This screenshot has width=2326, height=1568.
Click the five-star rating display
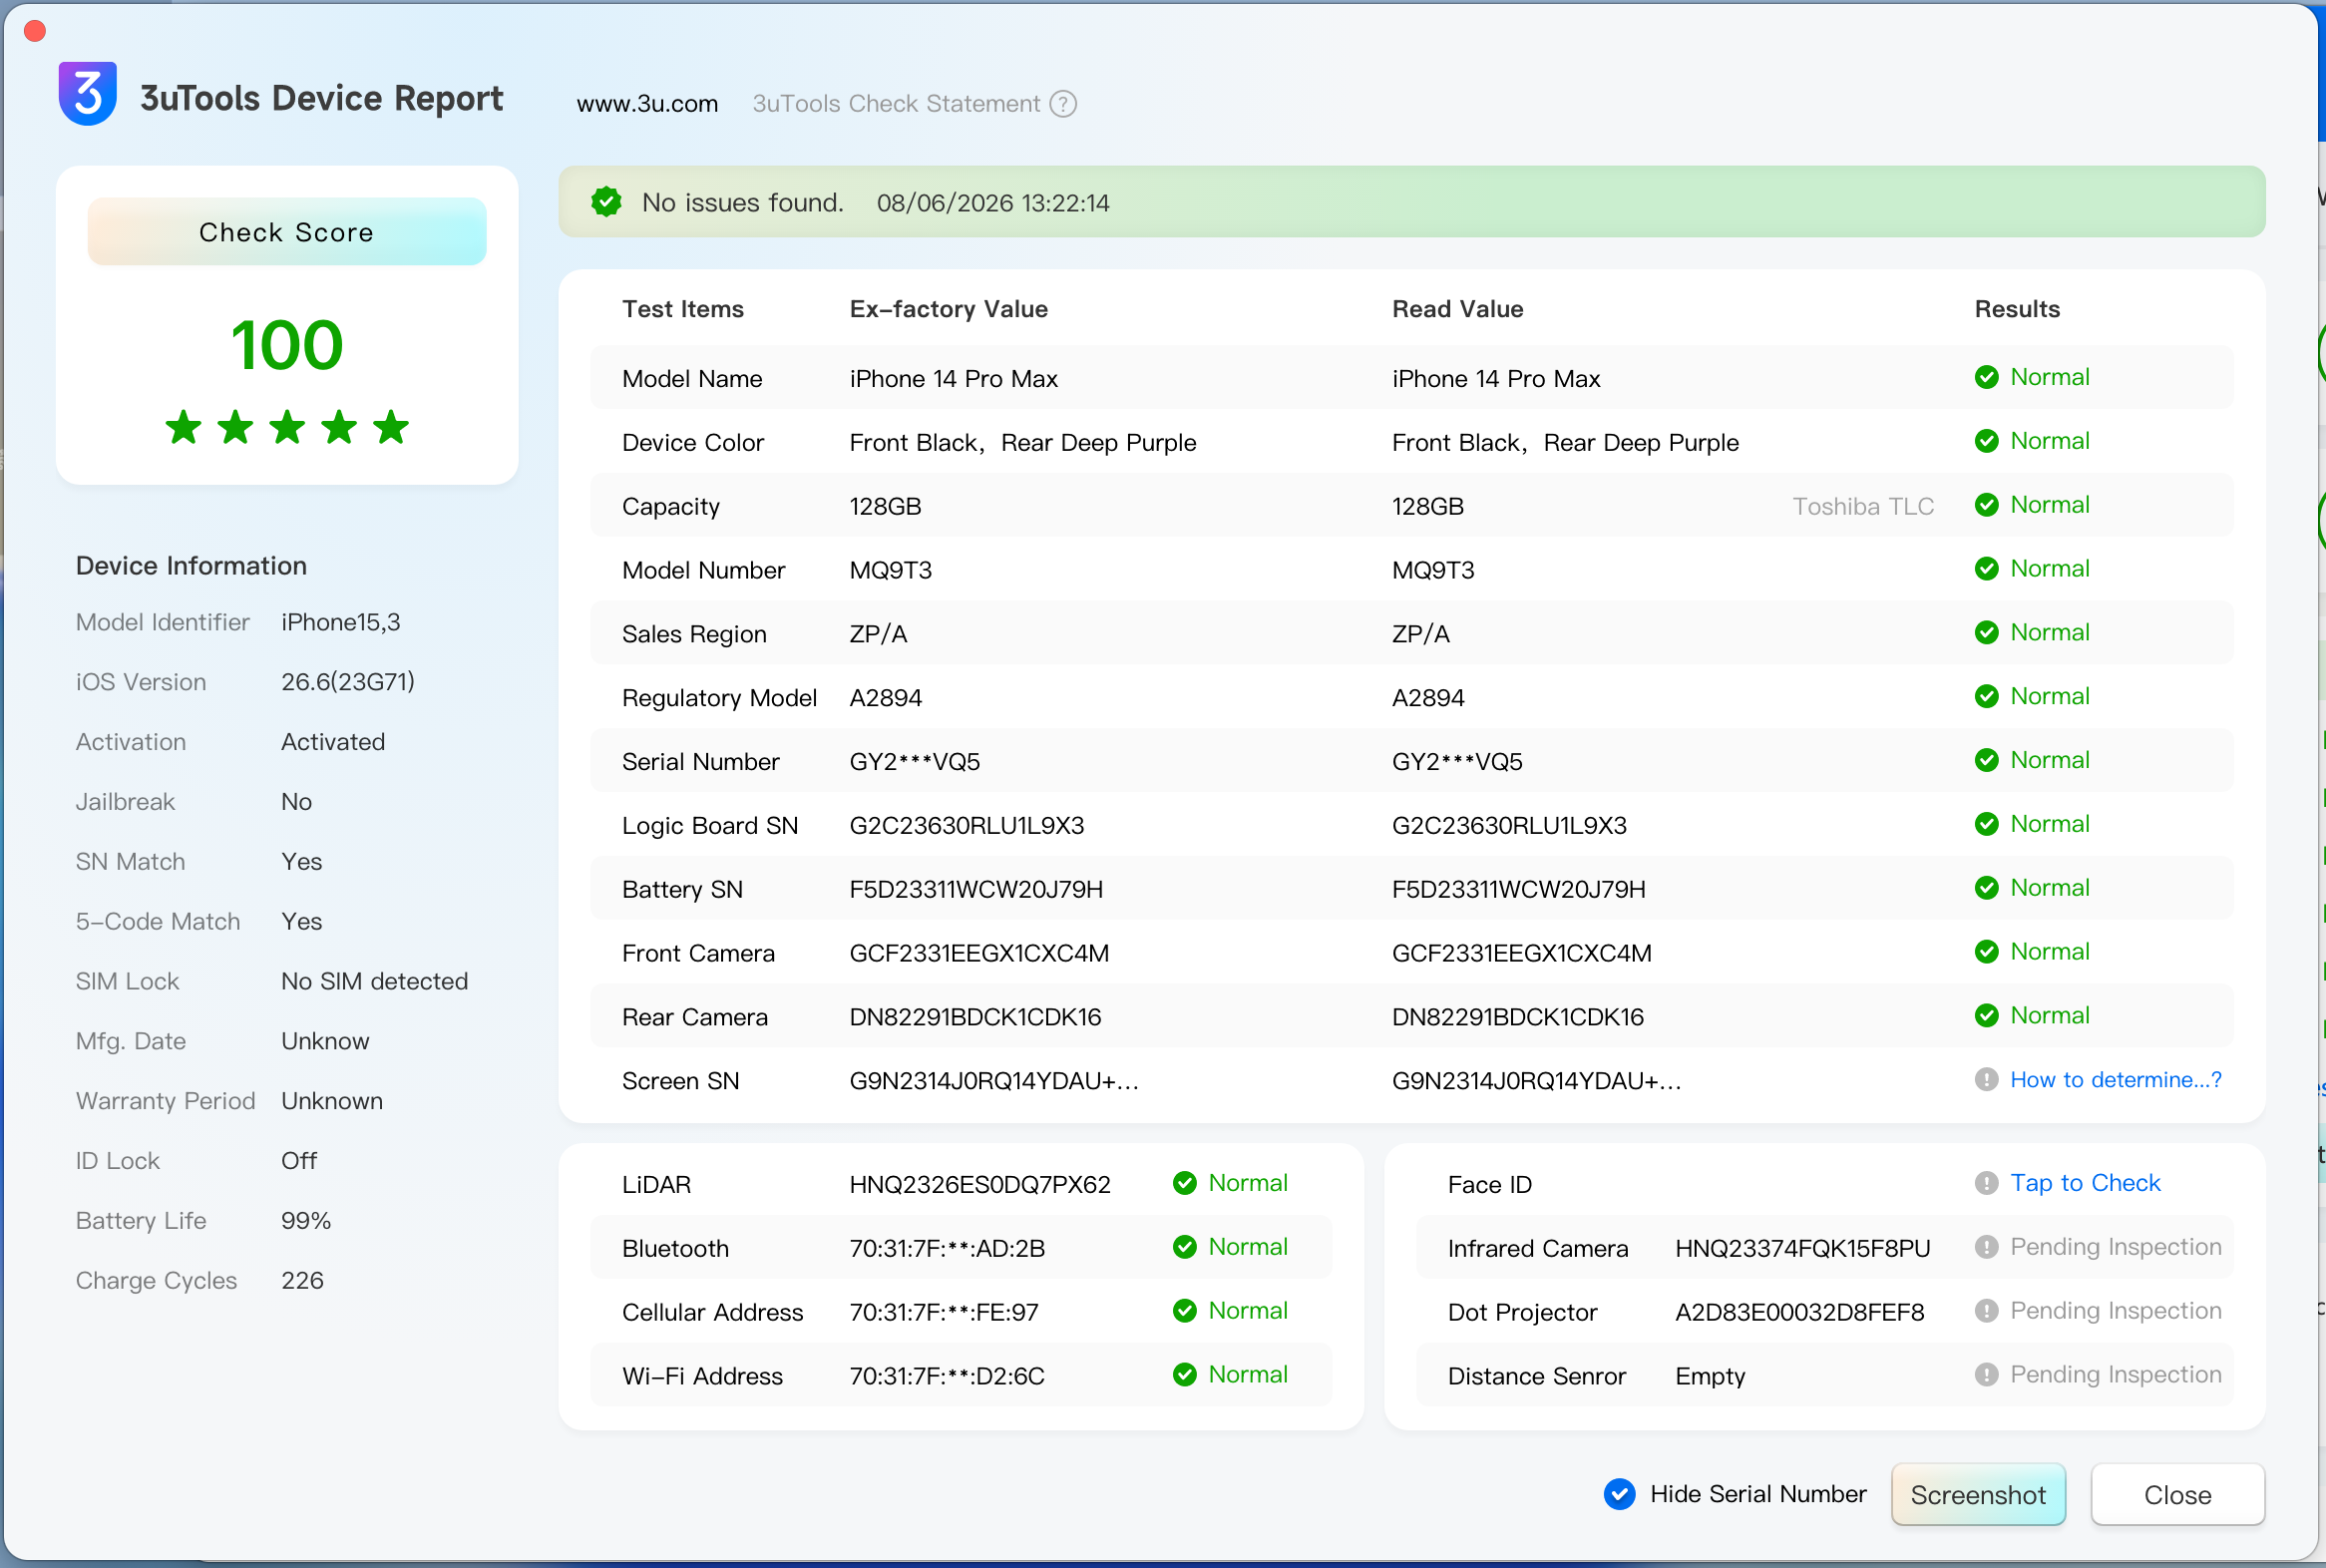[287, 427]
